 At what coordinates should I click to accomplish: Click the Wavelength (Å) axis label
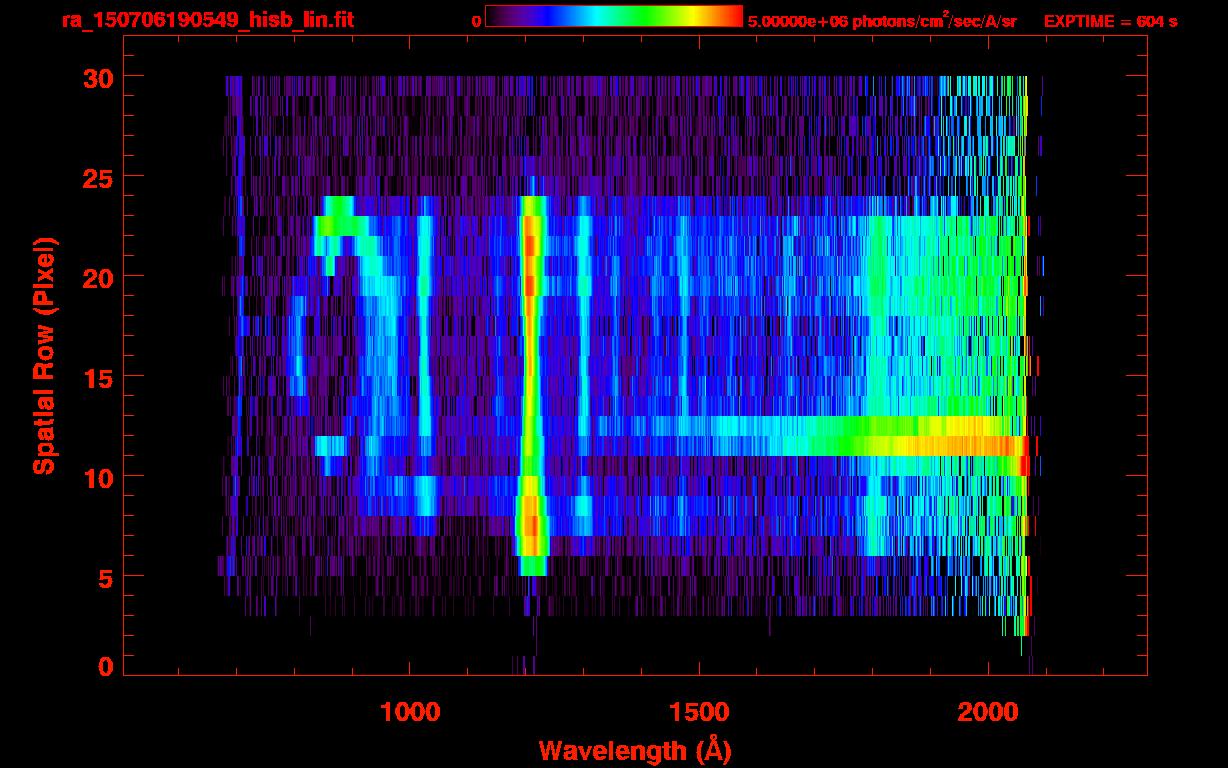point(630,750)
